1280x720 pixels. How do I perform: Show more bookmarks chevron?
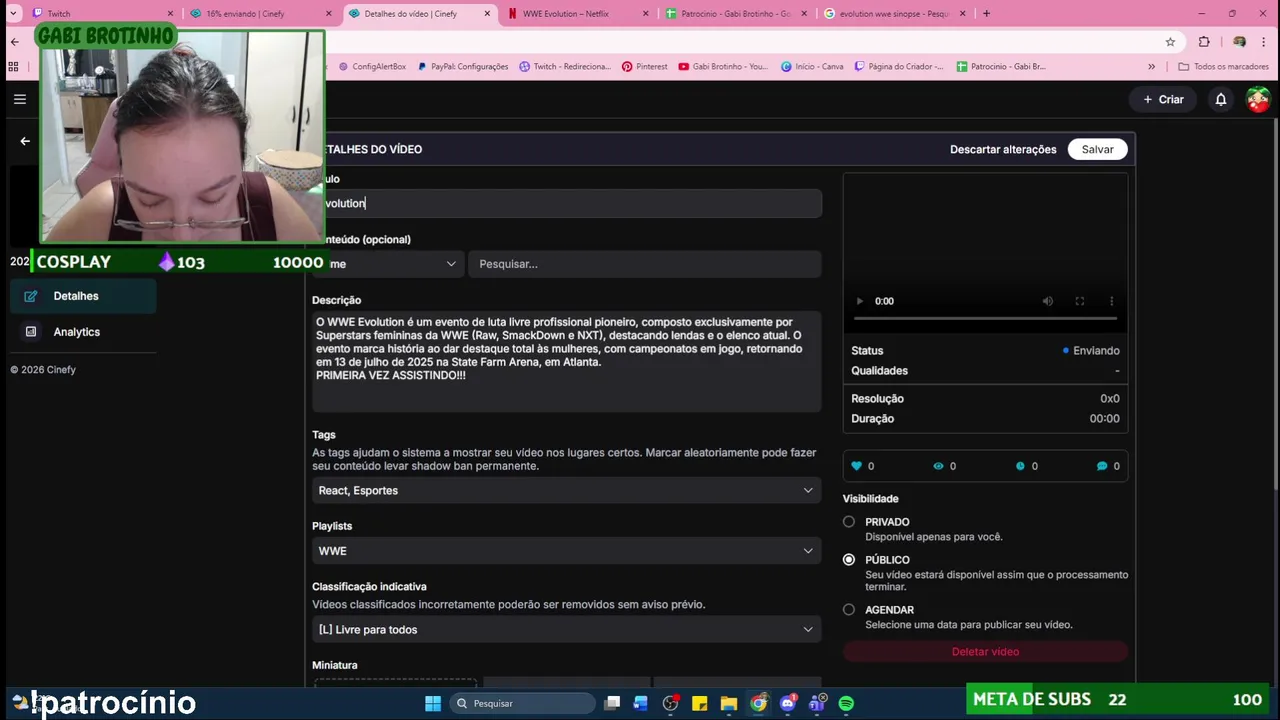(1151, 67)
